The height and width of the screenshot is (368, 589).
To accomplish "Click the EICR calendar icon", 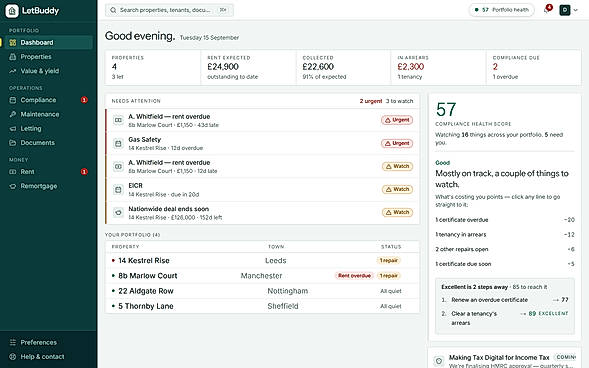I will tap(118, 190).
